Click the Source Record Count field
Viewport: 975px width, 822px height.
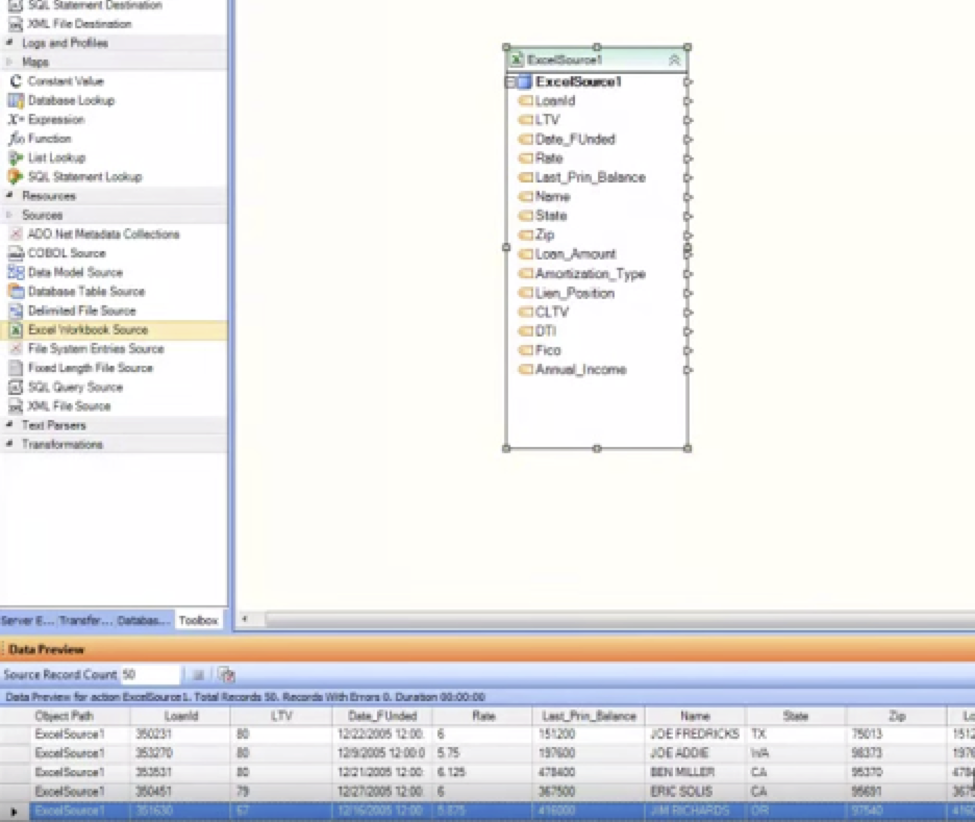point(150,675)
